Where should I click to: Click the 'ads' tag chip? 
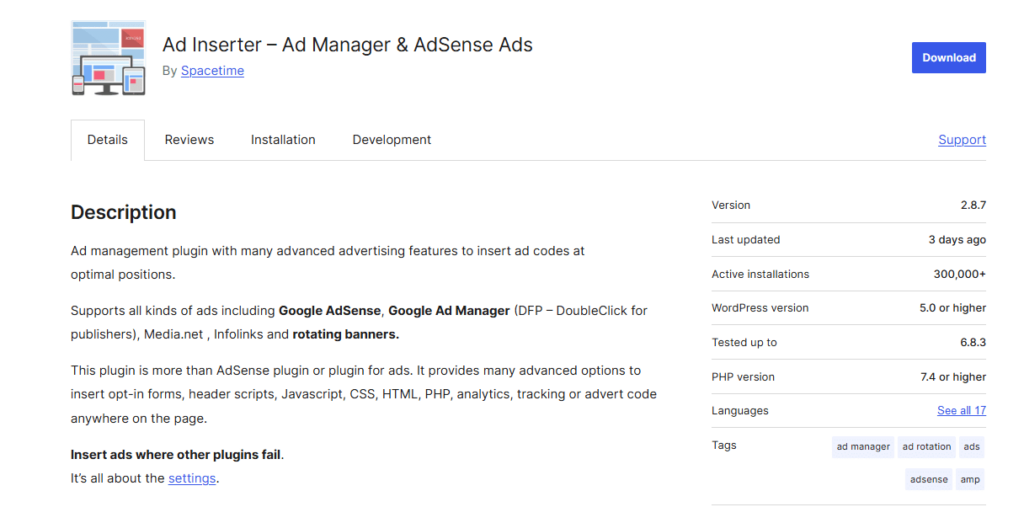pyautogui.click(x=971, y=447)
